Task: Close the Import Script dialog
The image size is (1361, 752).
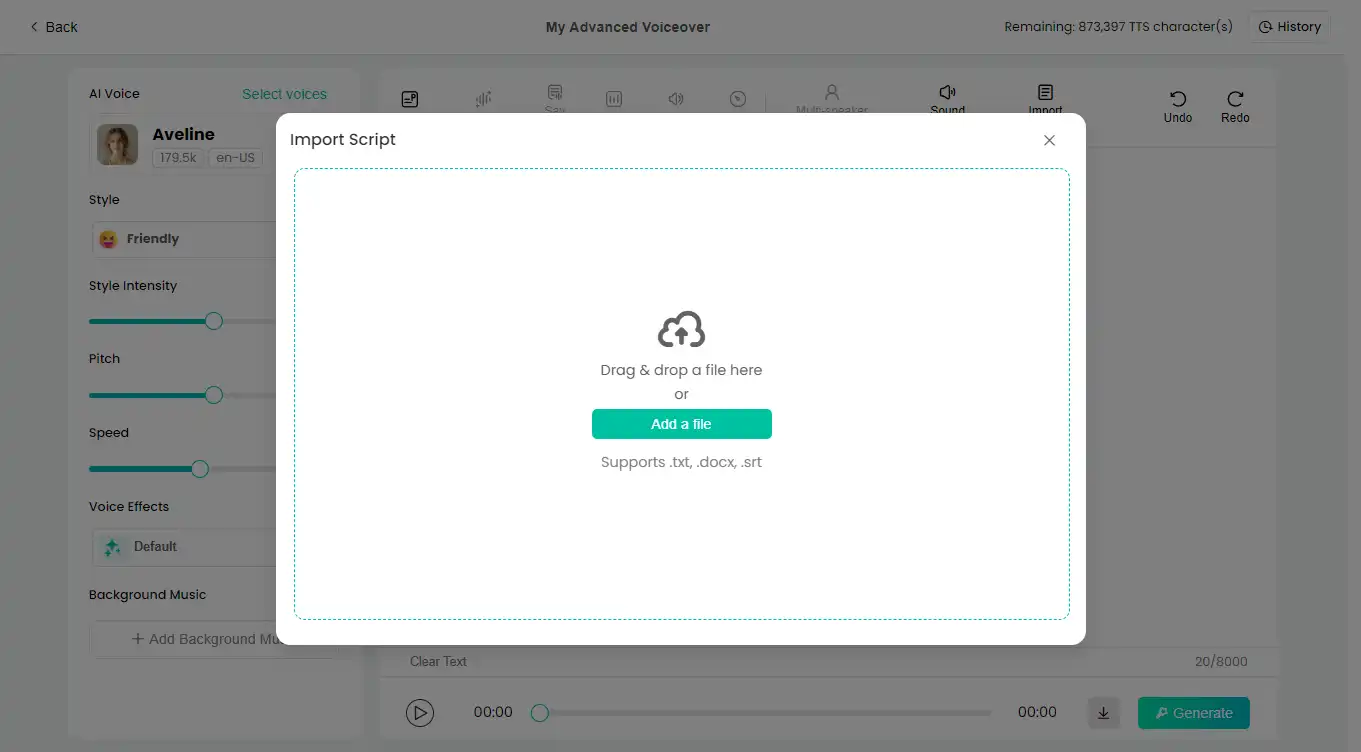Action: point(1049,140)
